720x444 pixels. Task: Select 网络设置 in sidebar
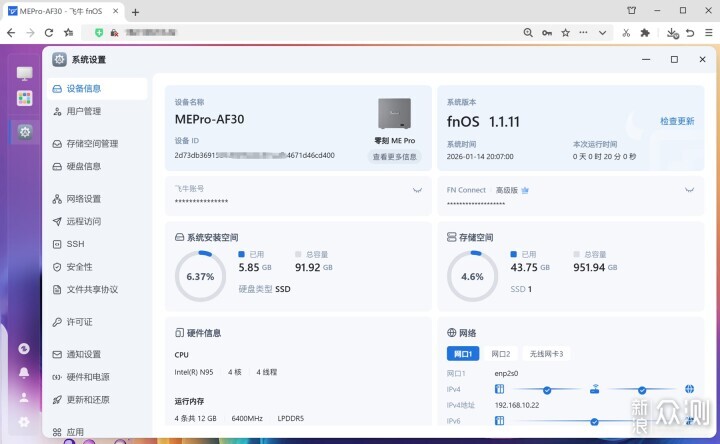pos(97,199)
